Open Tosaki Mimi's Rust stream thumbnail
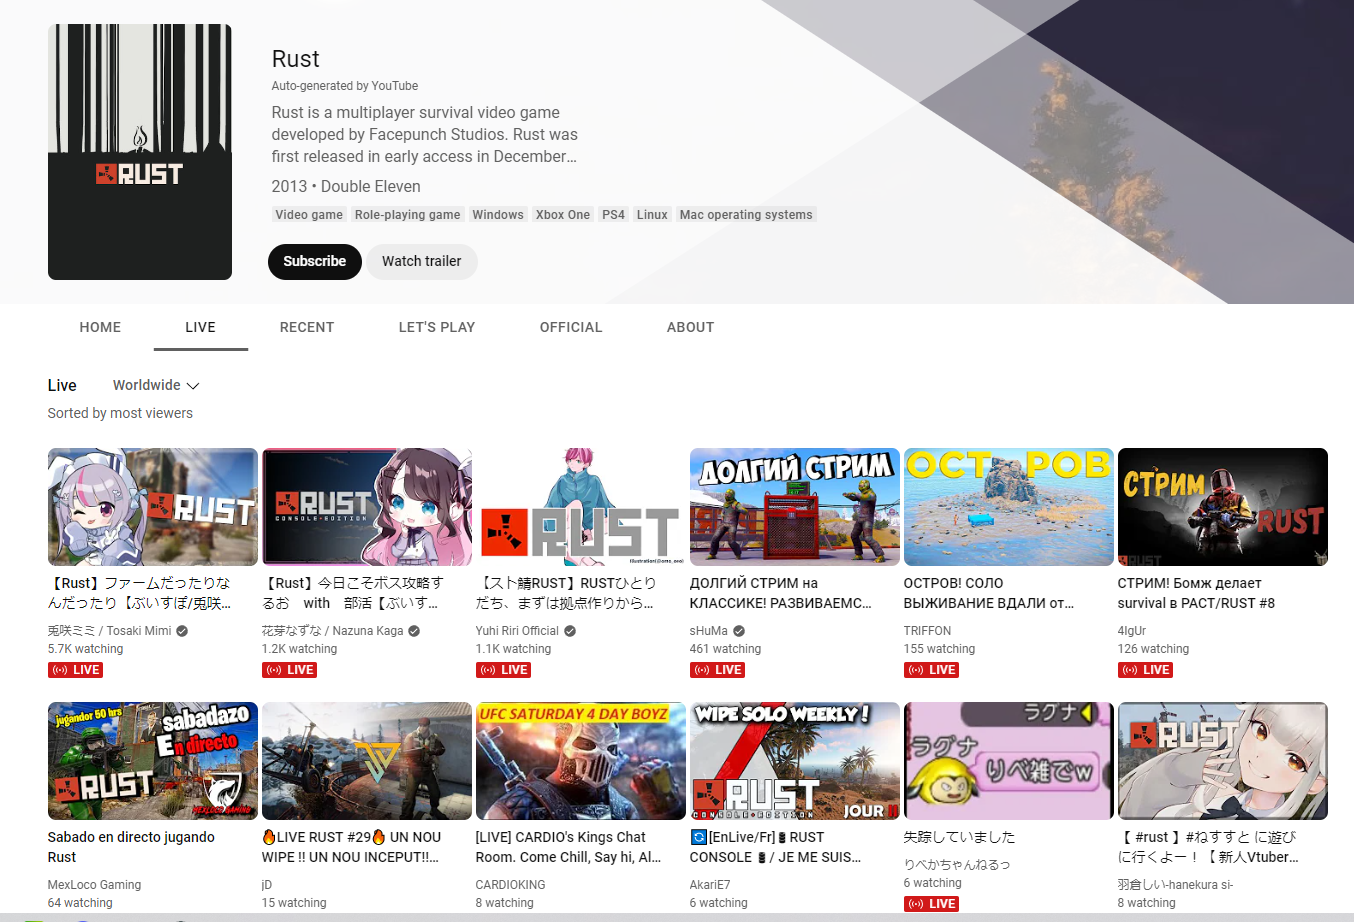Screen dimensions: 1354x922 pyautogui.click(x=153, y=507)
